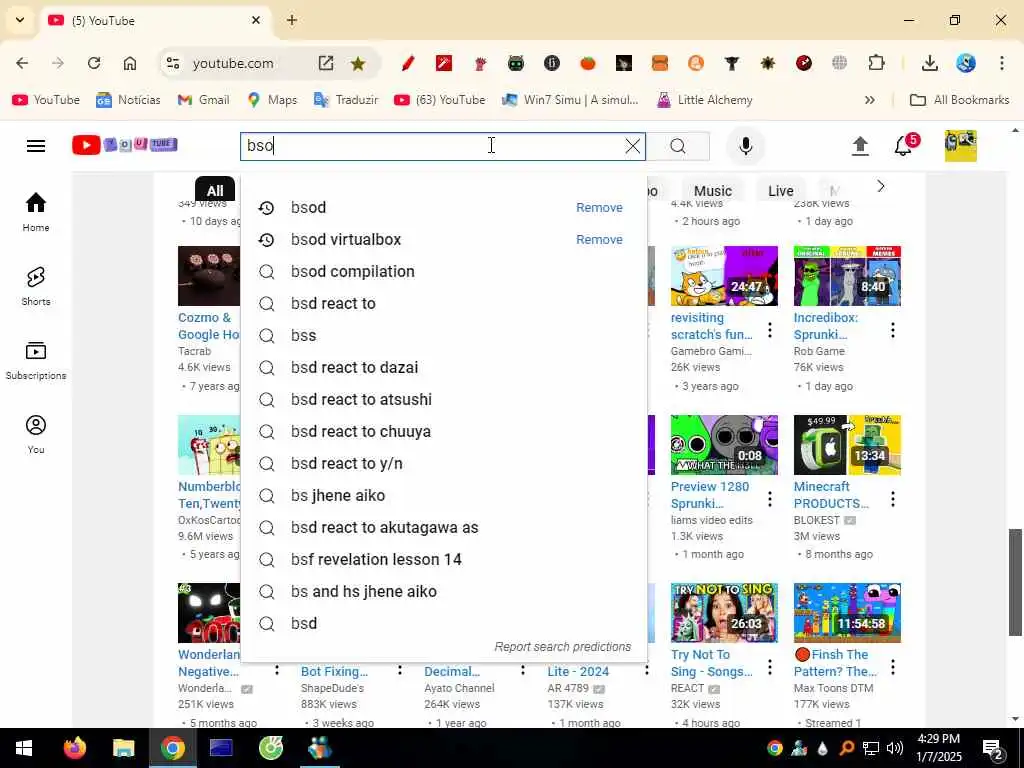
Task: Open the notifications bell
Action: 904,146
